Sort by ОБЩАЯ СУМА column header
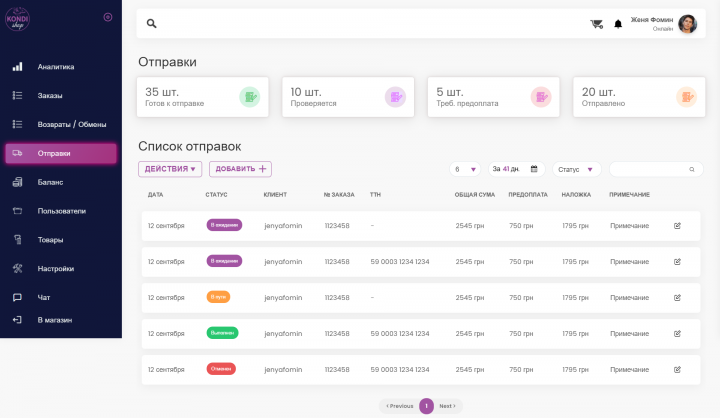Image resolution: width=720 pixels, height=418 pixels. pos(475,195)
